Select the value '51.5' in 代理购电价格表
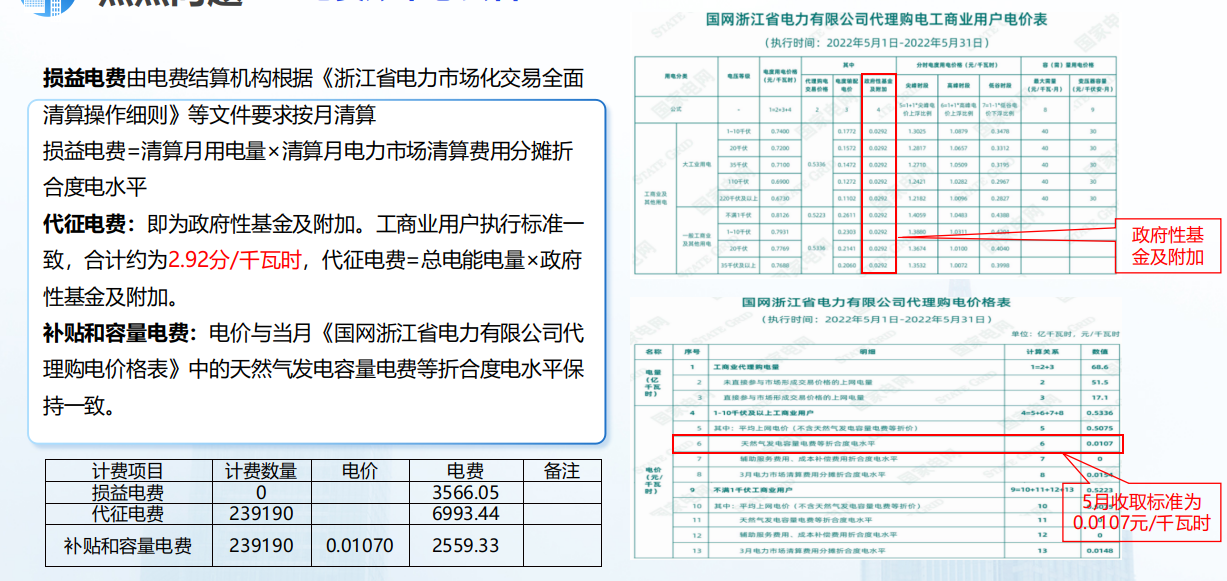Viewport: 1227px width, 581px height. coord(1099,382)
